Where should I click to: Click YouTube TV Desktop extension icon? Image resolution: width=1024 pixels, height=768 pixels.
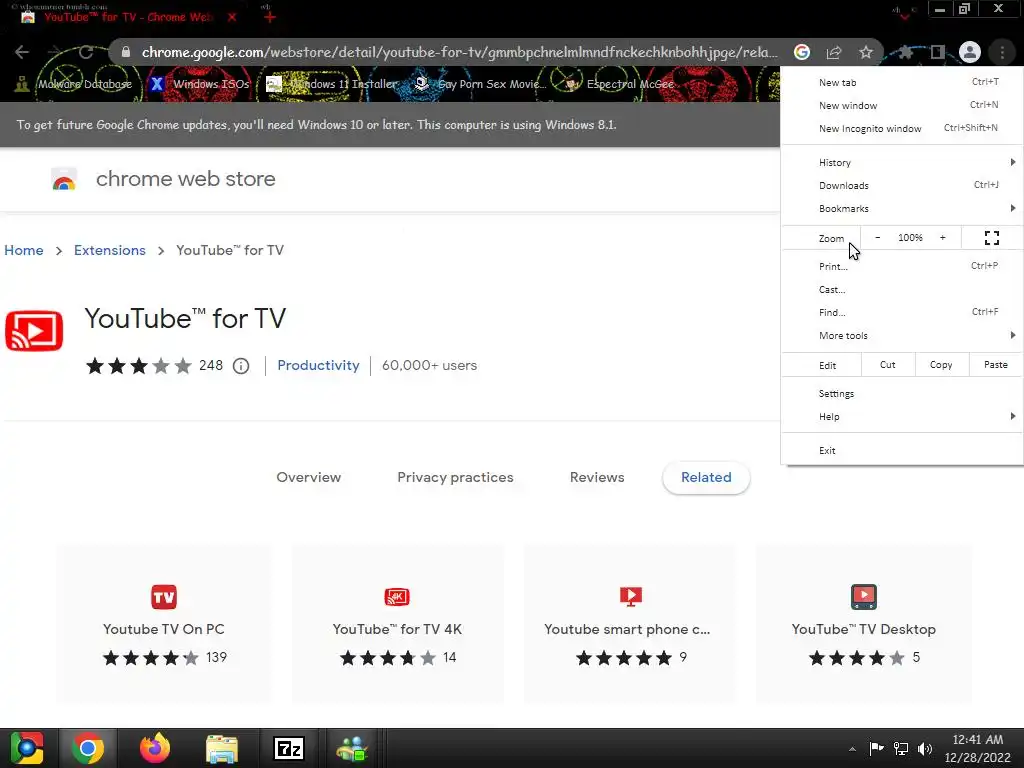863,596
